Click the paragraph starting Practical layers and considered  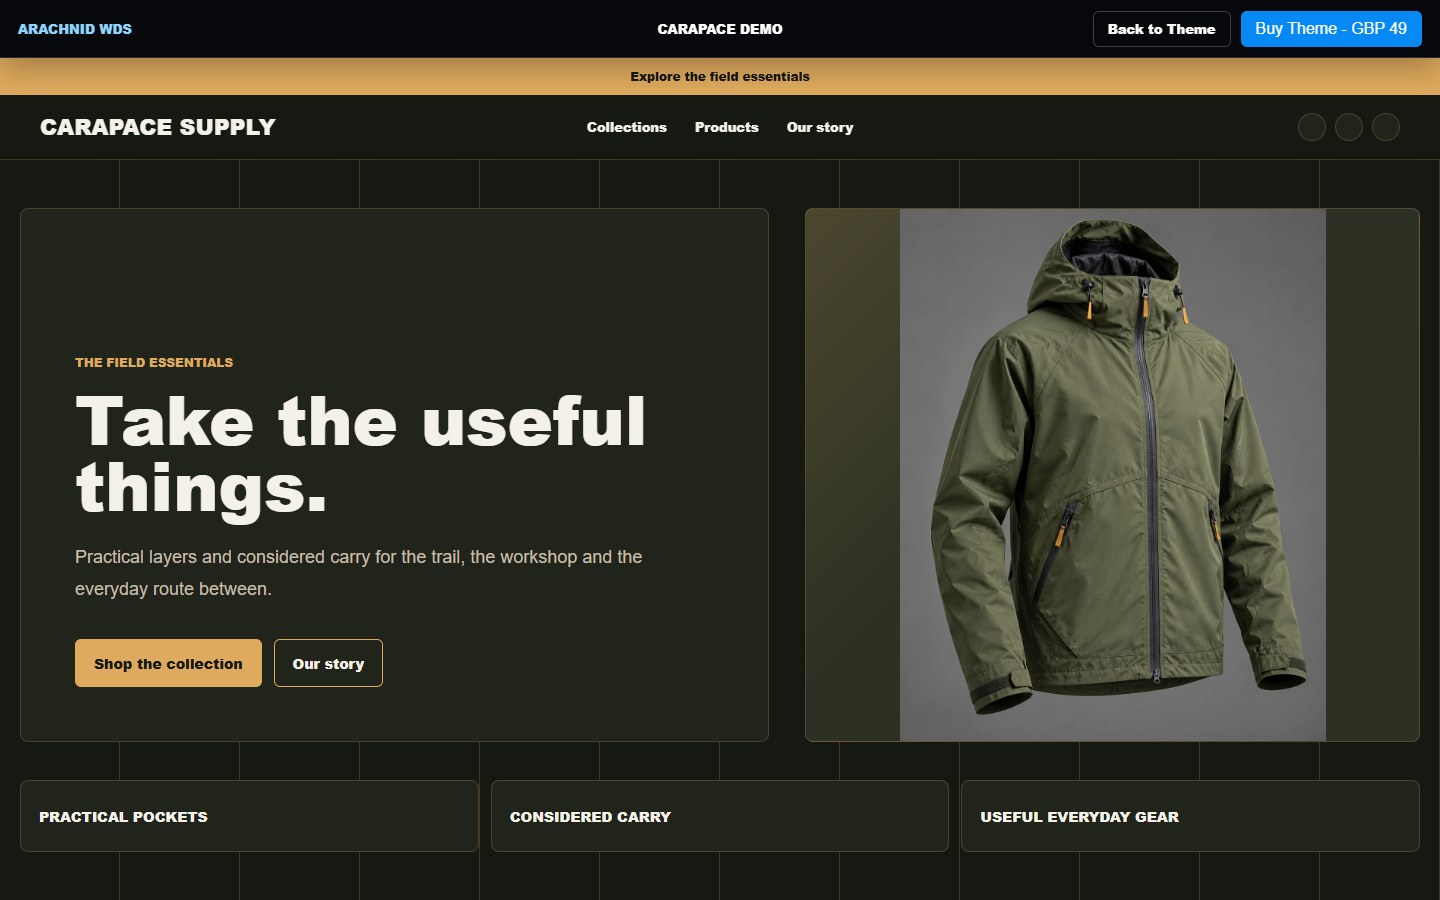tap(359, 573)
